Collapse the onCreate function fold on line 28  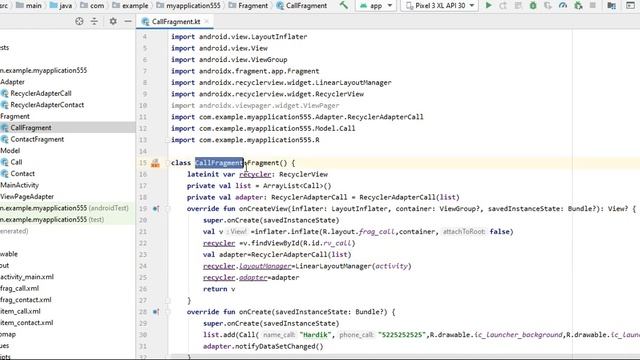167,312
